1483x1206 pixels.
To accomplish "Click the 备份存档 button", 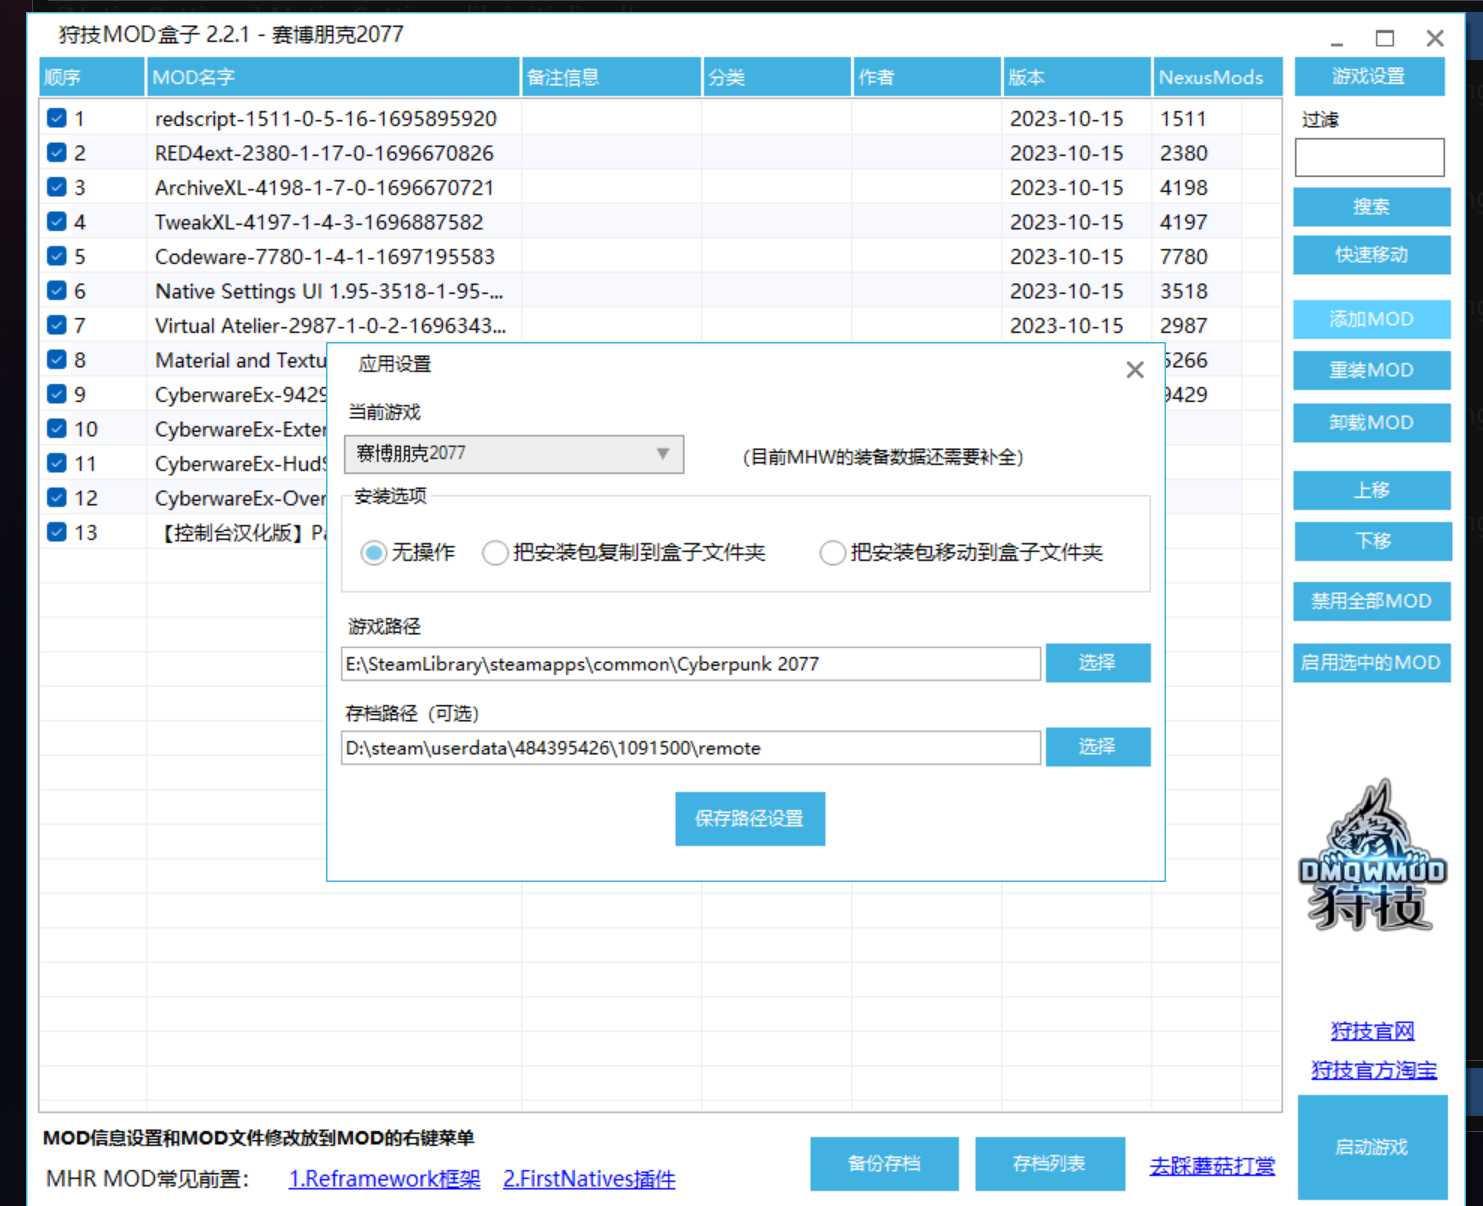I will pyautogui.click(x=884, y=1164).
